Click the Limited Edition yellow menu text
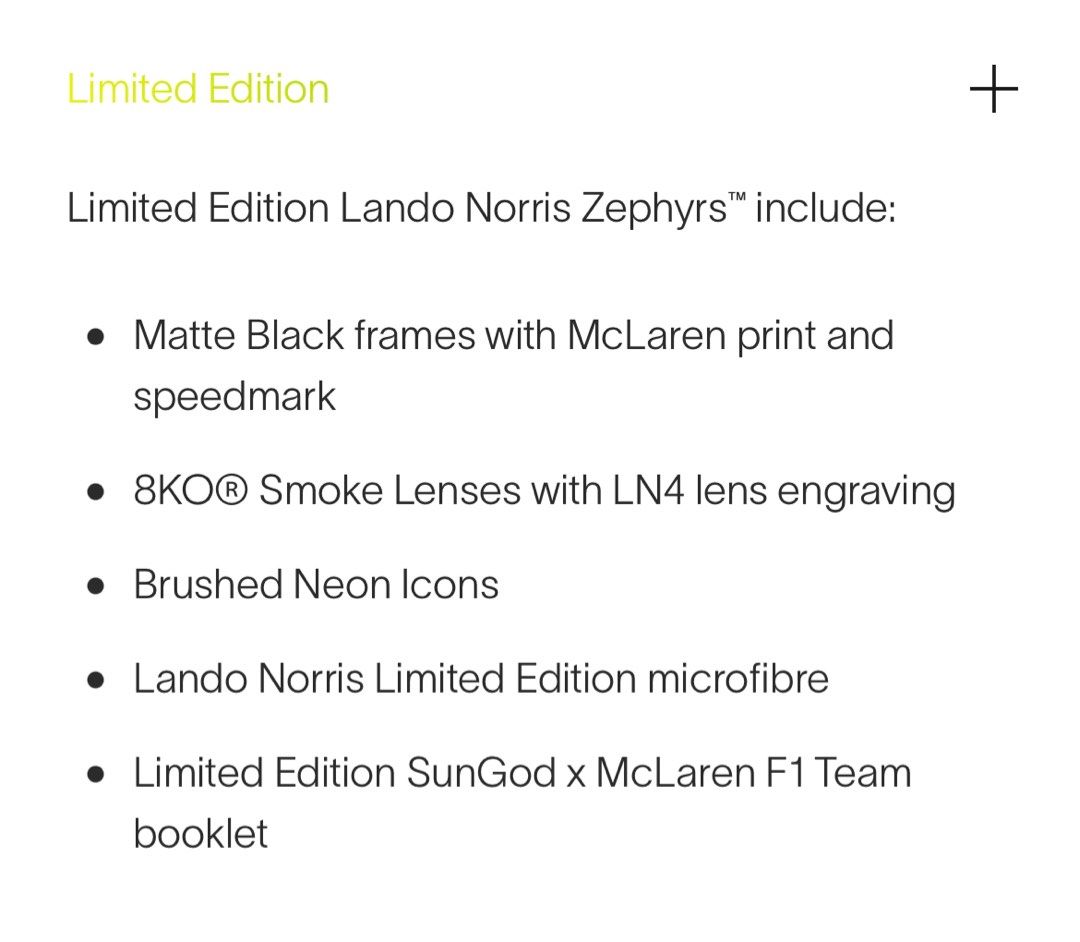Viewport: 1080px width, 942px height. click(x=197, y=89)
